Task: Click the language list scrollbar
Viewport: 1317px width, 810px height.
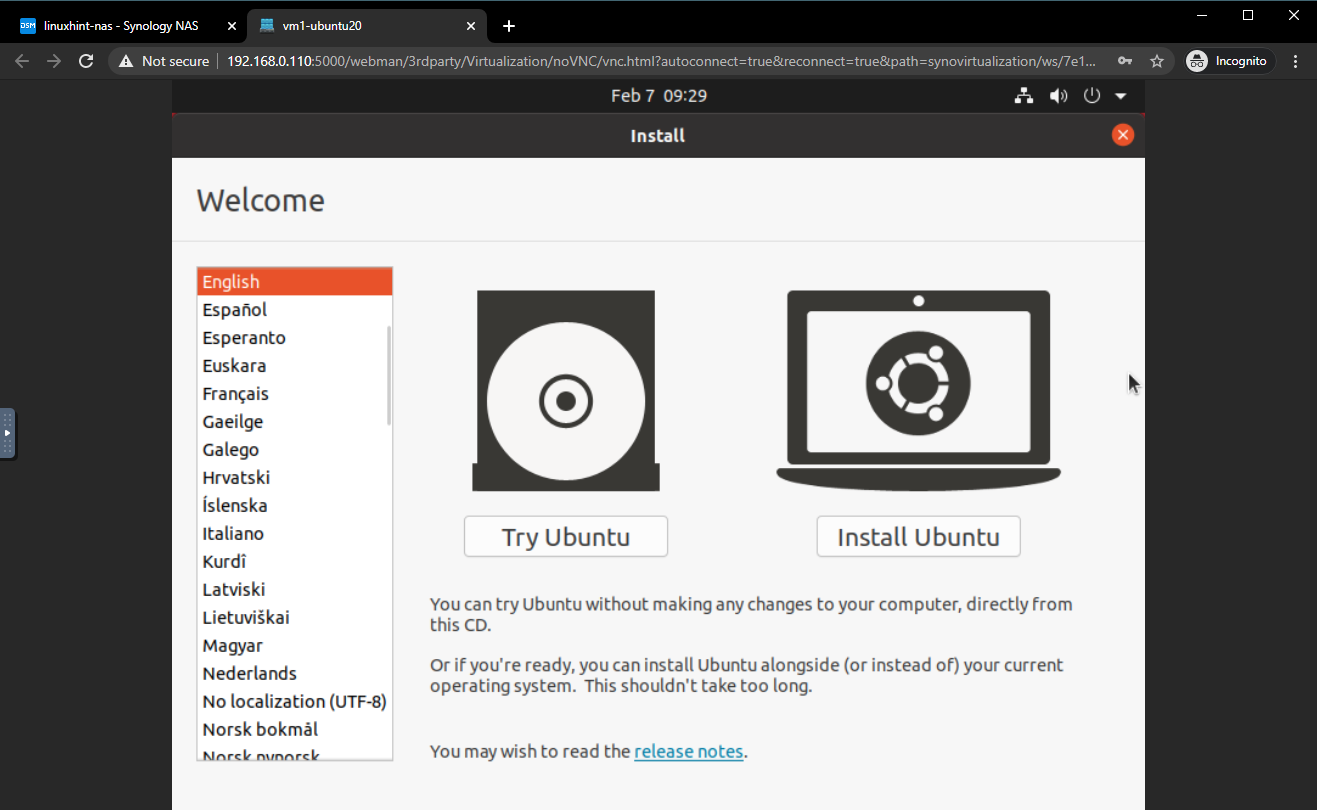Action: click(x=388, y=375)
